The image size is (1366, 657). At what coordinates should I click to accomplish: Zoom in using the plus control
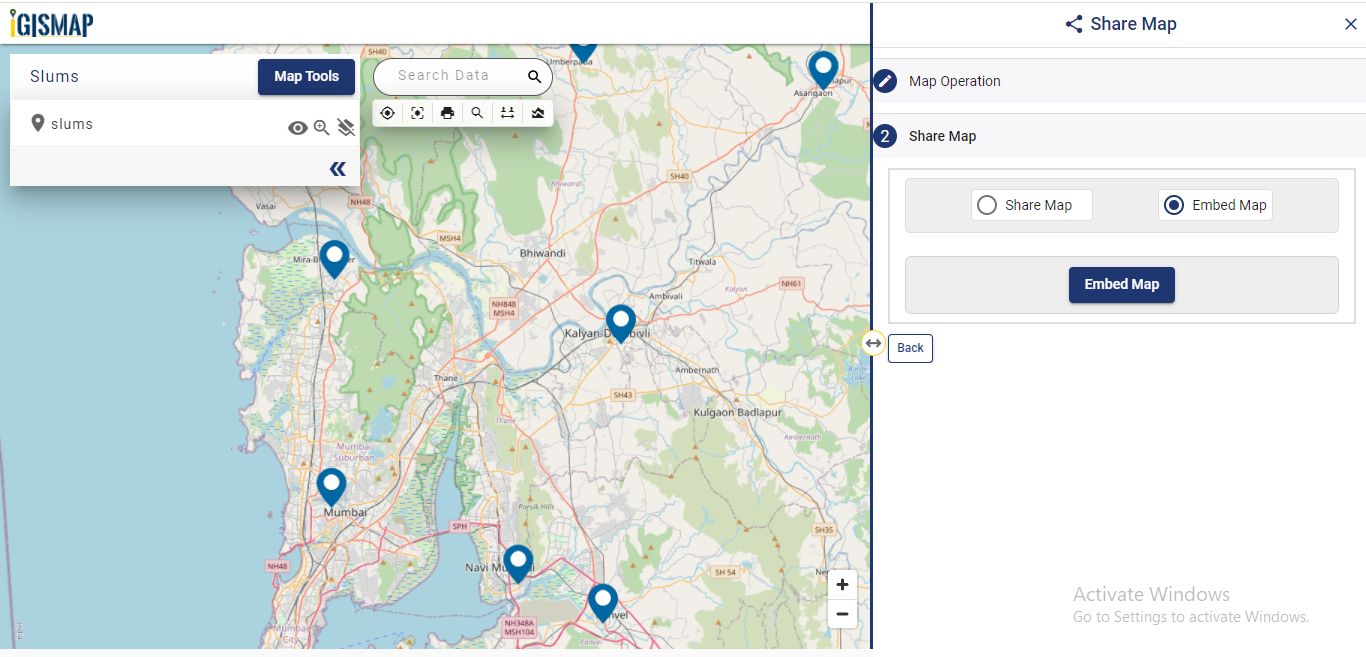pyautogui.click(x=842, y=584)
